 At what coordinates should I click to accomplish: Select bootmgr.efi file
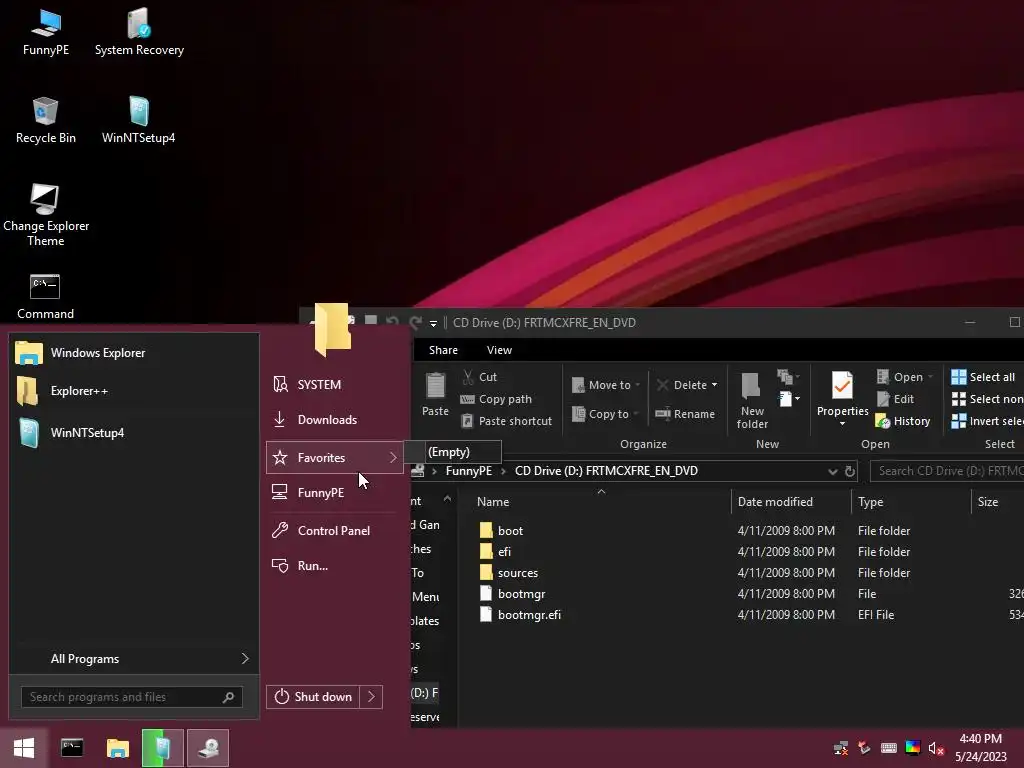(x=520, y=615)
